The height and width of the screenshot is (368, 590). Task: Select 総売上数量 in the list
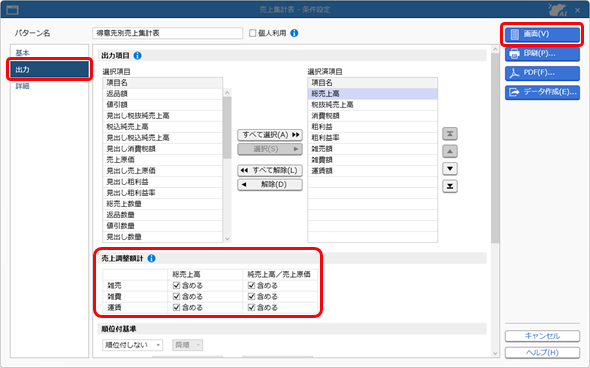(x=163, y=204)
